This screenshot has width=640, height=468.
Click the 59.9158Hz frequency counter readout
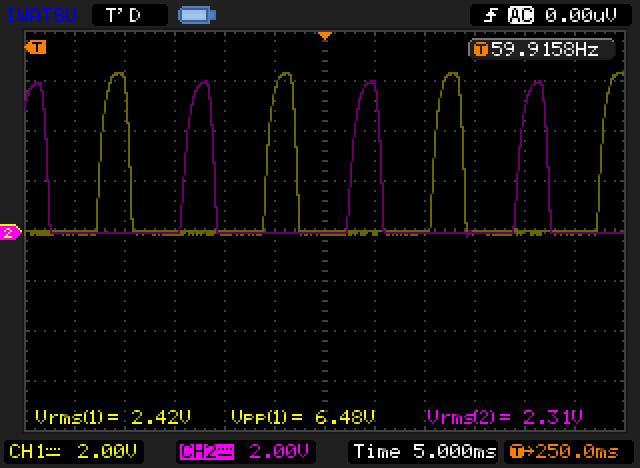(x=541, y=50)
